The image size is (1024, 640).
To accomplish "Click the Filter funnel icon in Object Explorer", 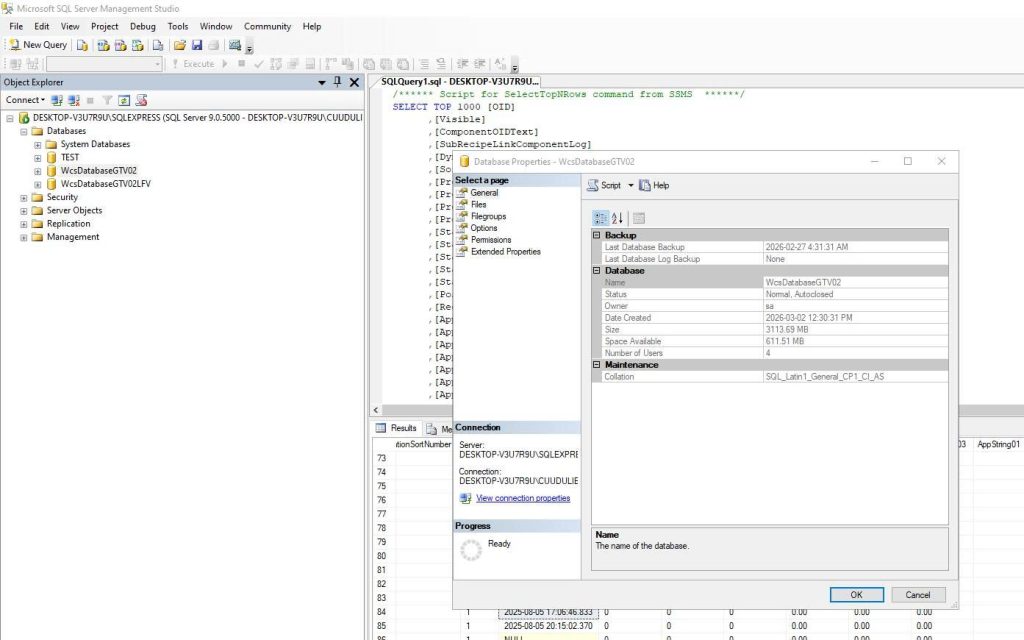I will (x=107, y=100).
